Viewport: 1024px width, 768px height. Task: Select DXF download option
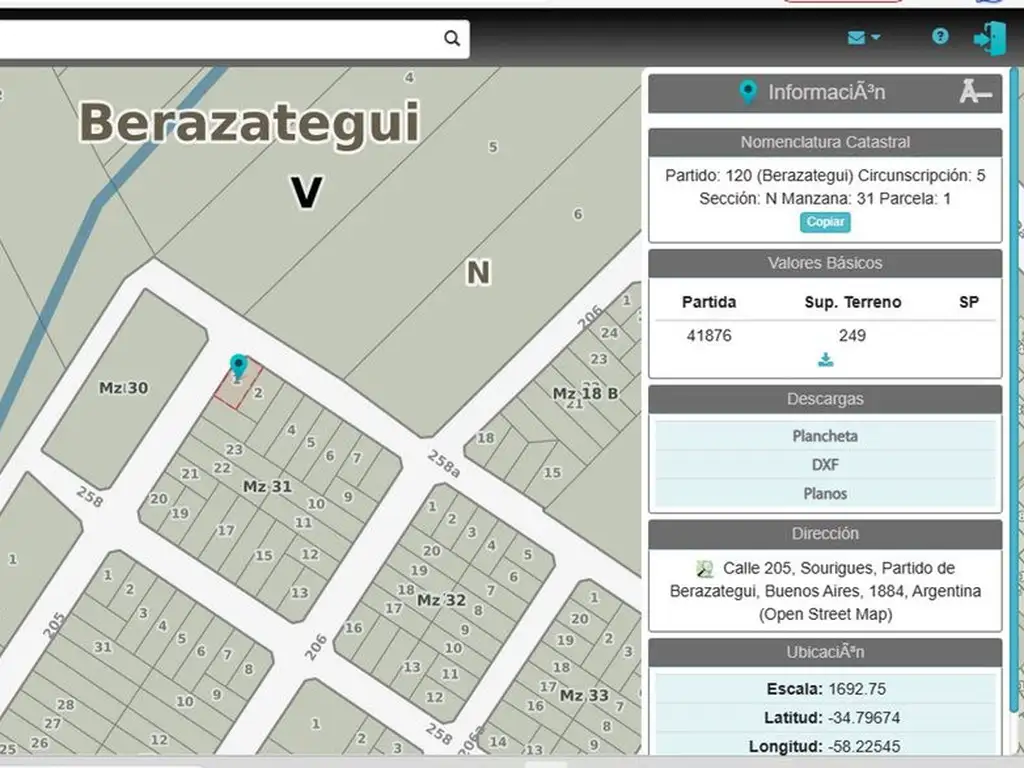(825, 465)
